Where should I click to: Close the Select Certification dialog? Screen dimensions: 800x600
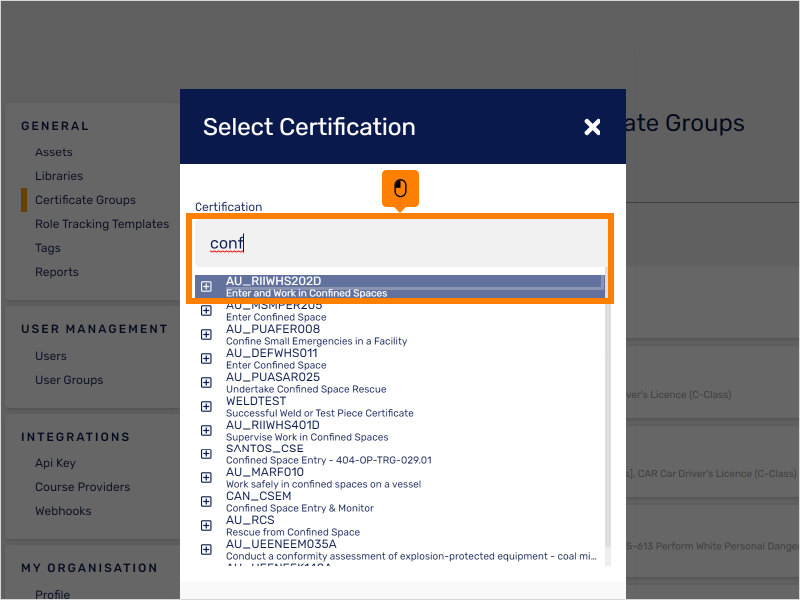pyautogui.click(x=592, y=127)
